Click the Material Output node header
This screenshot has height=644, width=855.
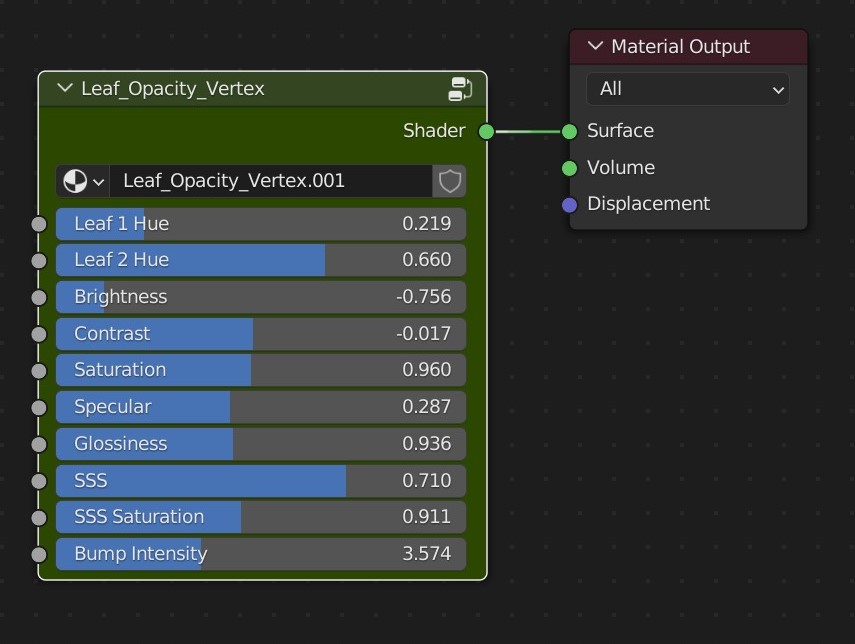(x=700, y=47)
